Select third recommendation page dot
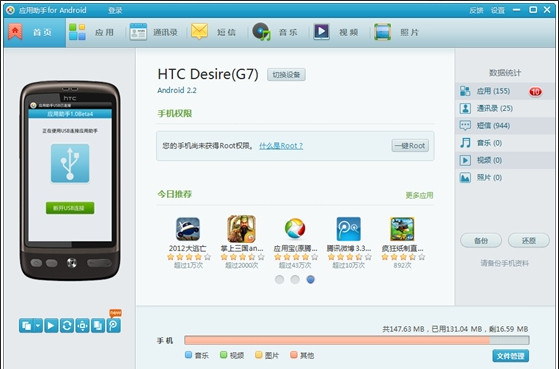The image size is (559, 369). [311, 280]
